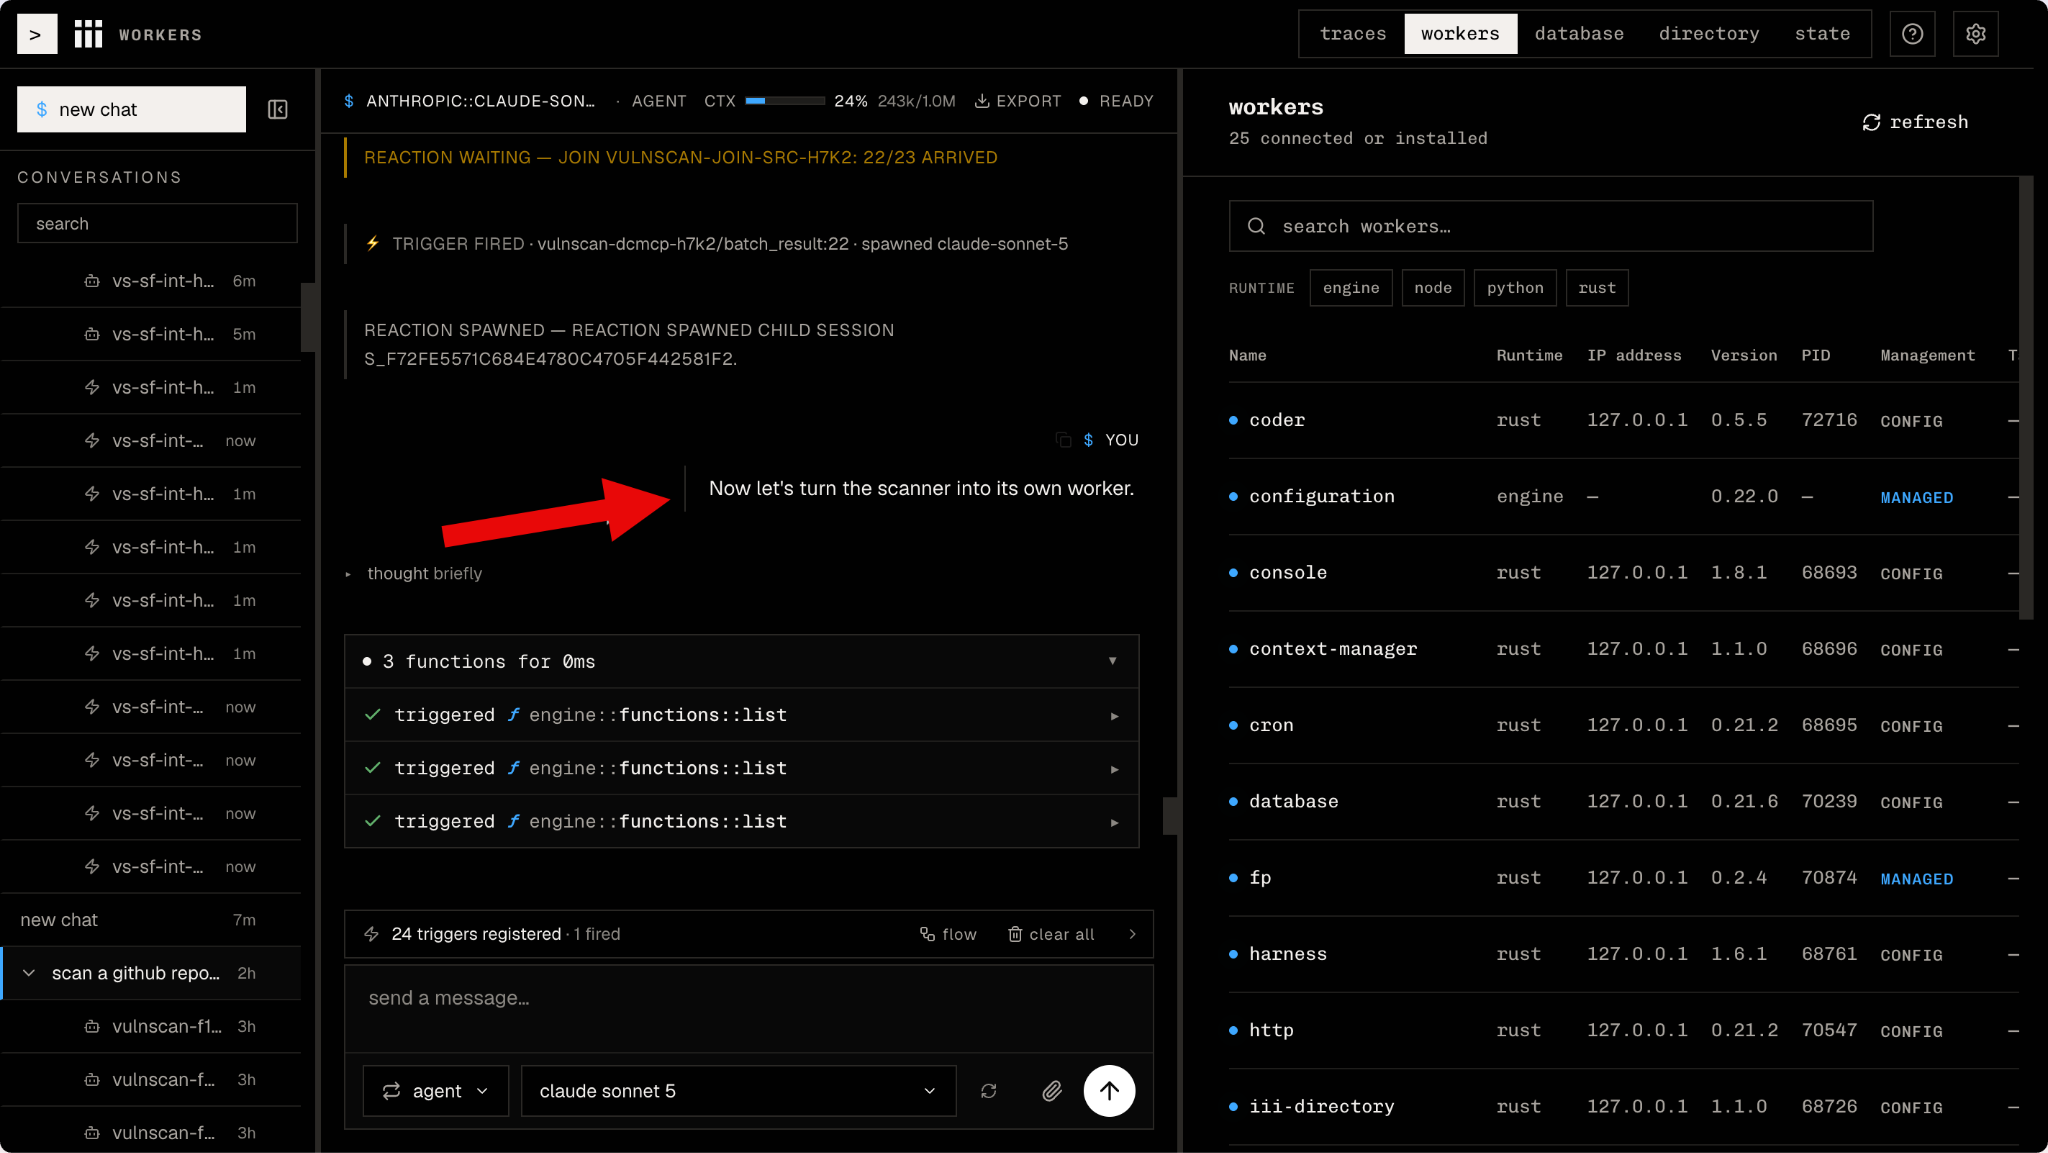Click the terminal prompt icon at top left
The width and height of the screenshot is (2048, 1153).
pos(36,34)
